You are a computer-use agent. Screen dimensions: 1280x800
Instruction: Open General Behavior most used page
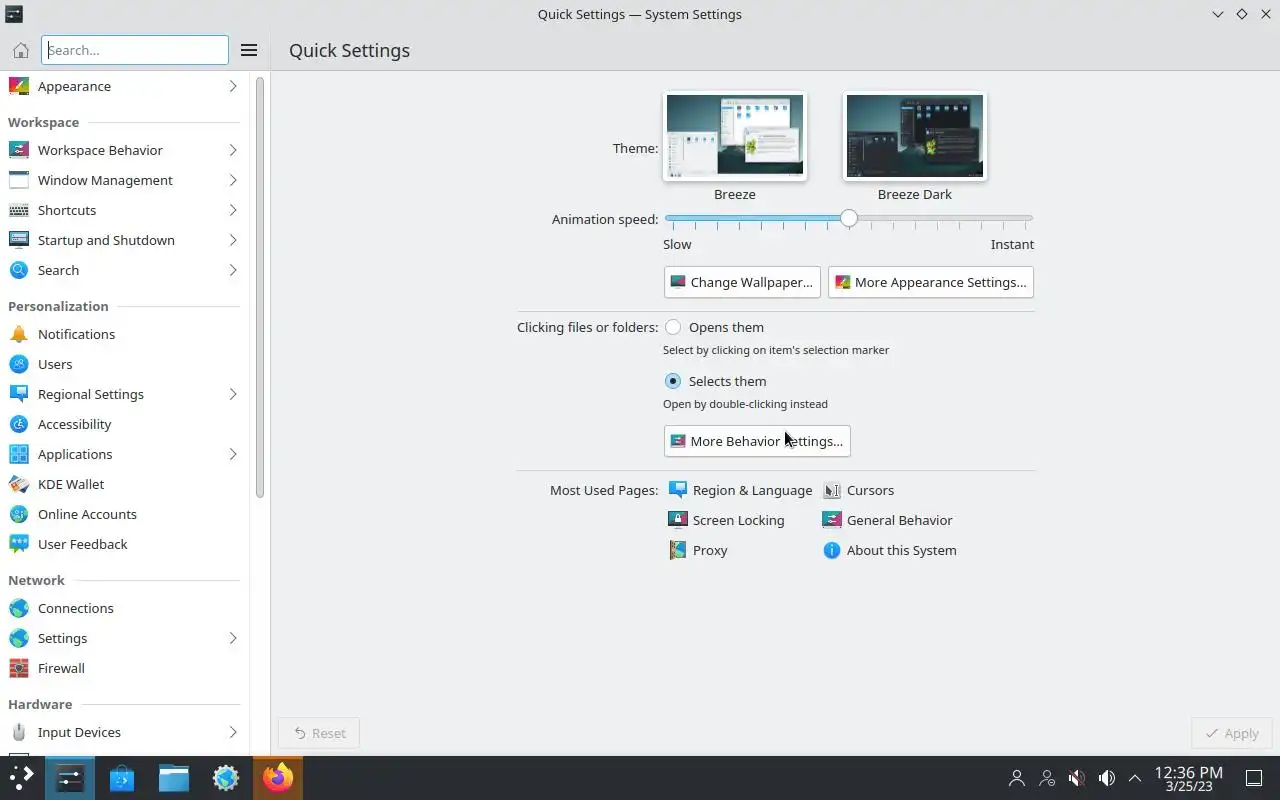[x=887, y=520]
